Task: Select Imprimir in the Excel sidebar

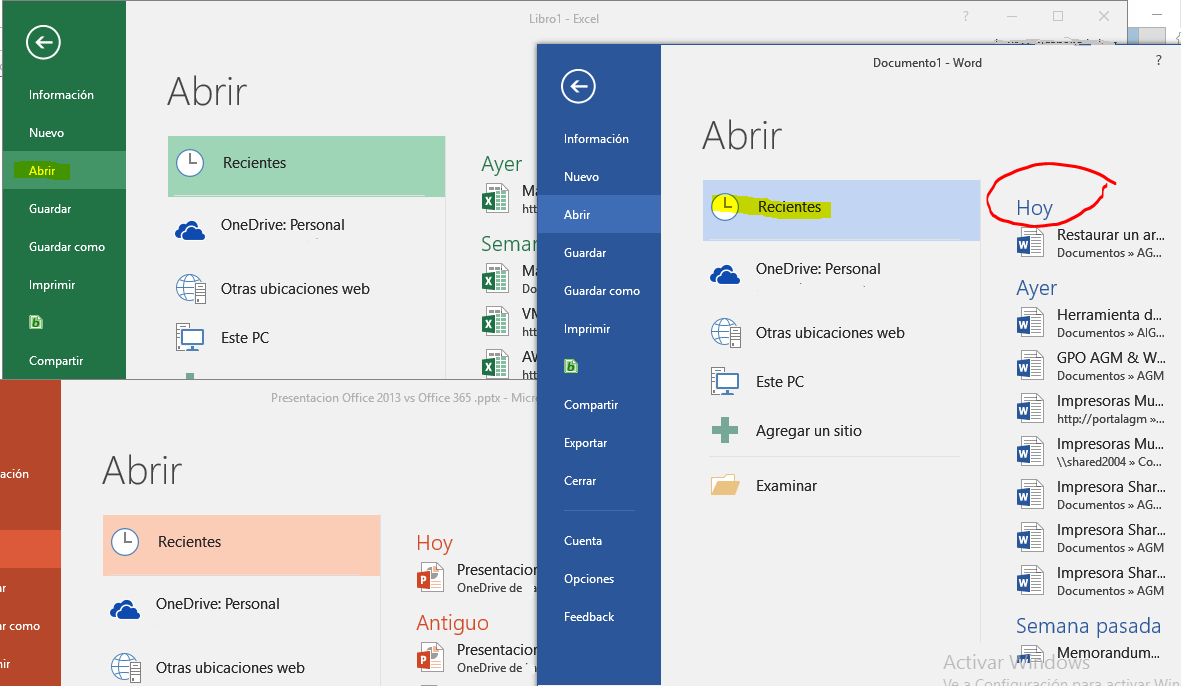Action: pyautogui.click(x=52, y=285)
